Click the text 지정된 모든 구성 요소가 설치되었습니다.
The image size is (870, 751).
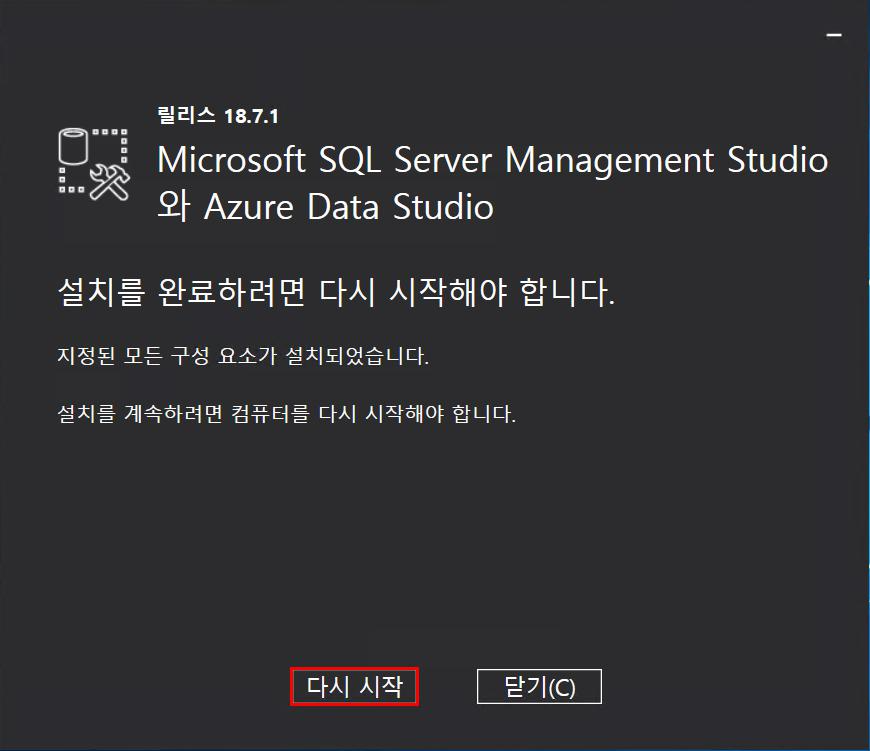coord(243,356)
